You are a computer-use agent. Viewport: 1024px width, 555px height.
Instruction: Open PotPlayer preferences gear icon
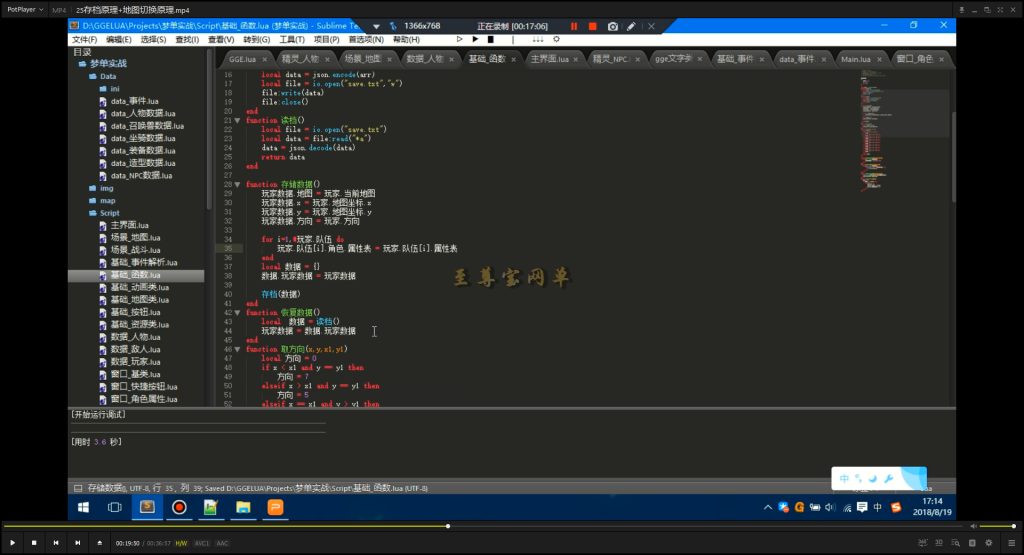(x=989, y=543)
